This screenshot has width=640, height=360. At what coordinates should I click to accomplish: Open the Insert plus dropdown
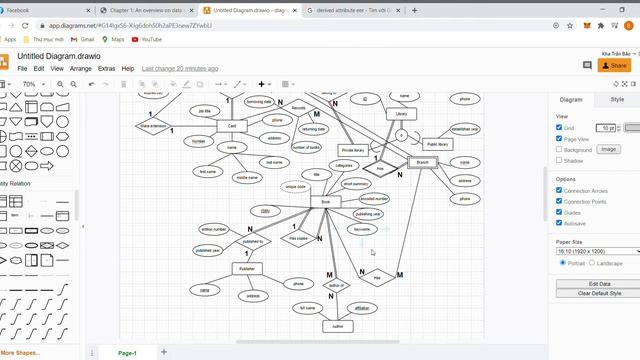click(264, 84)
